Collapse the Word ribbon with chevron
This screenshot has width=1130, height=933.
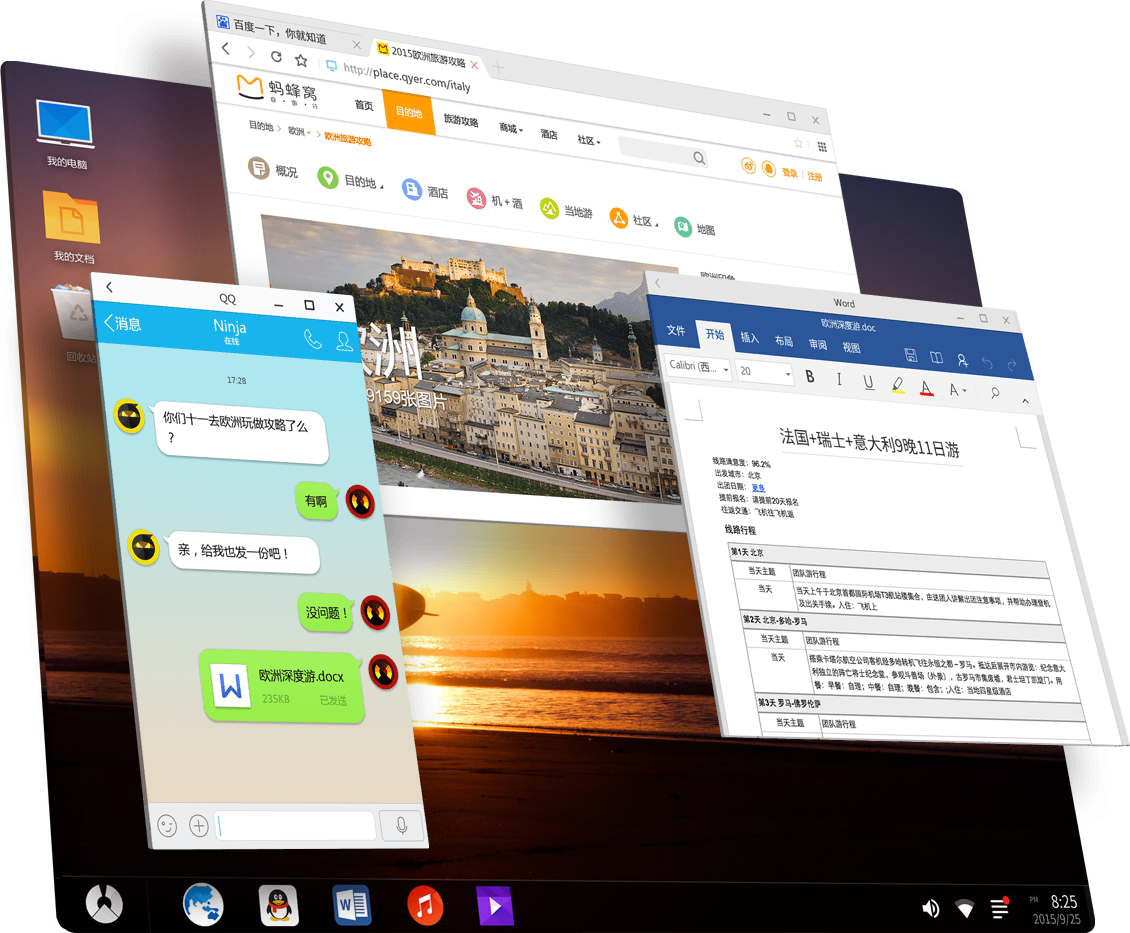click(1025, 401)
